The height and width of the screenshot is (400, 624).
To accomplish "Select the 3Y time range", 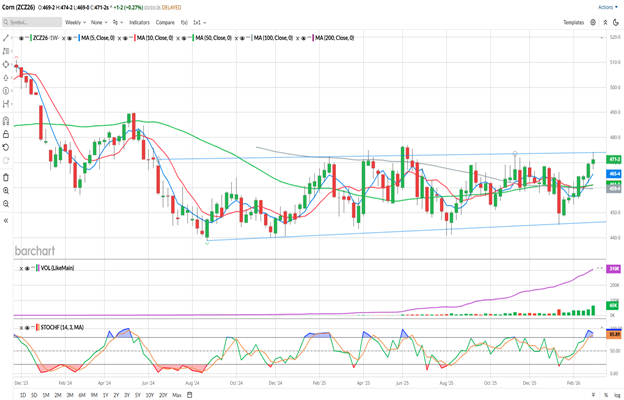I will [x=127, y=395].
